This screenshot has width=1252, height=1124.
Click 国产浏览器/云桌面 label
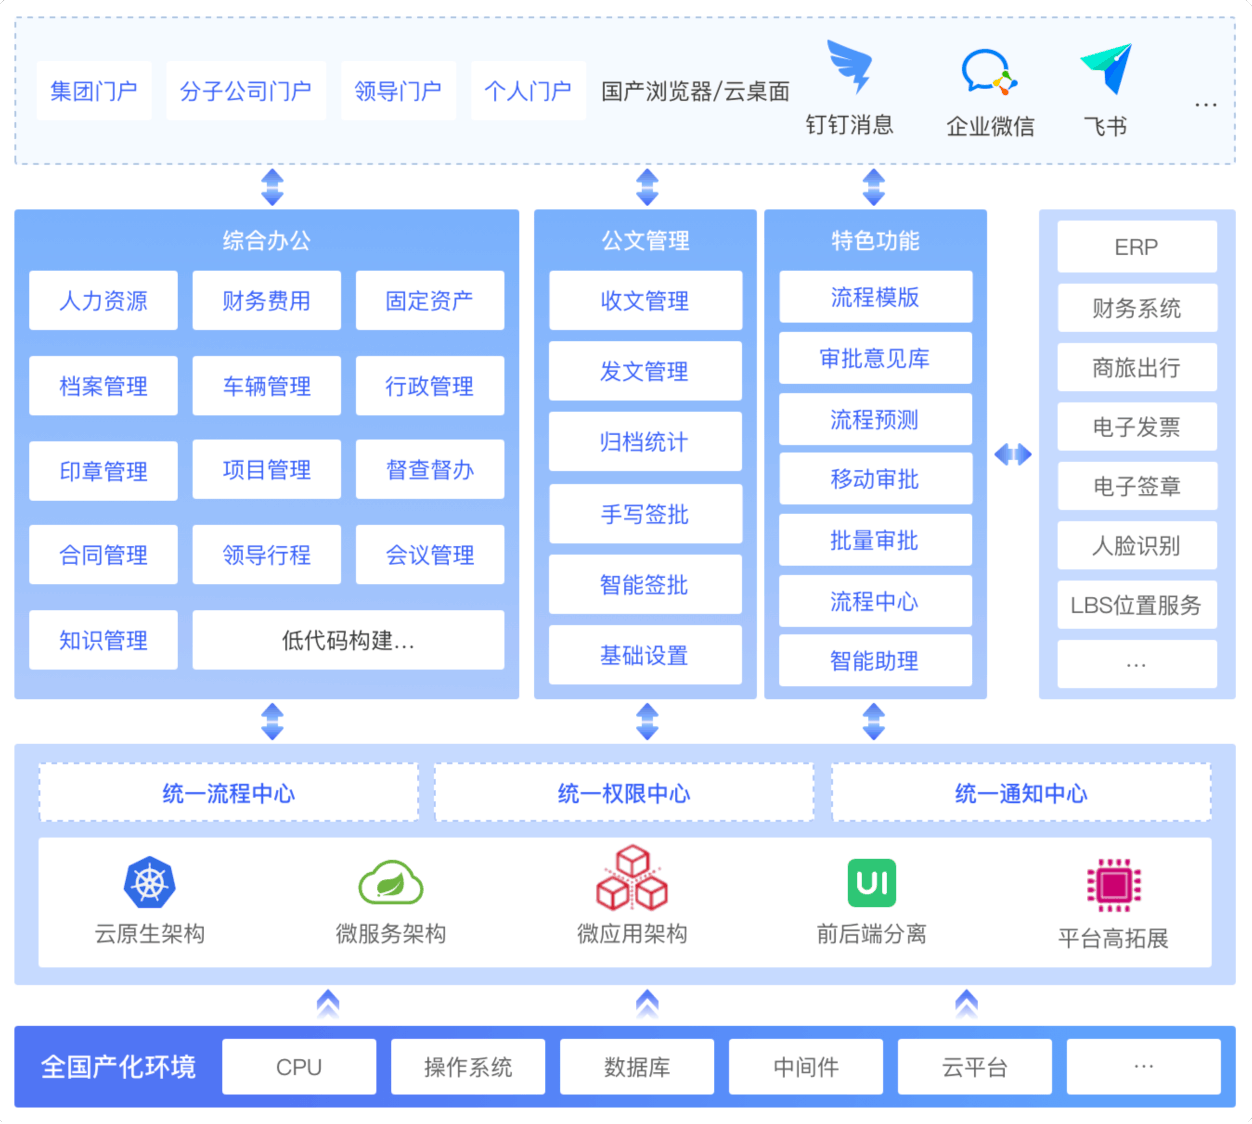point(695,92)
